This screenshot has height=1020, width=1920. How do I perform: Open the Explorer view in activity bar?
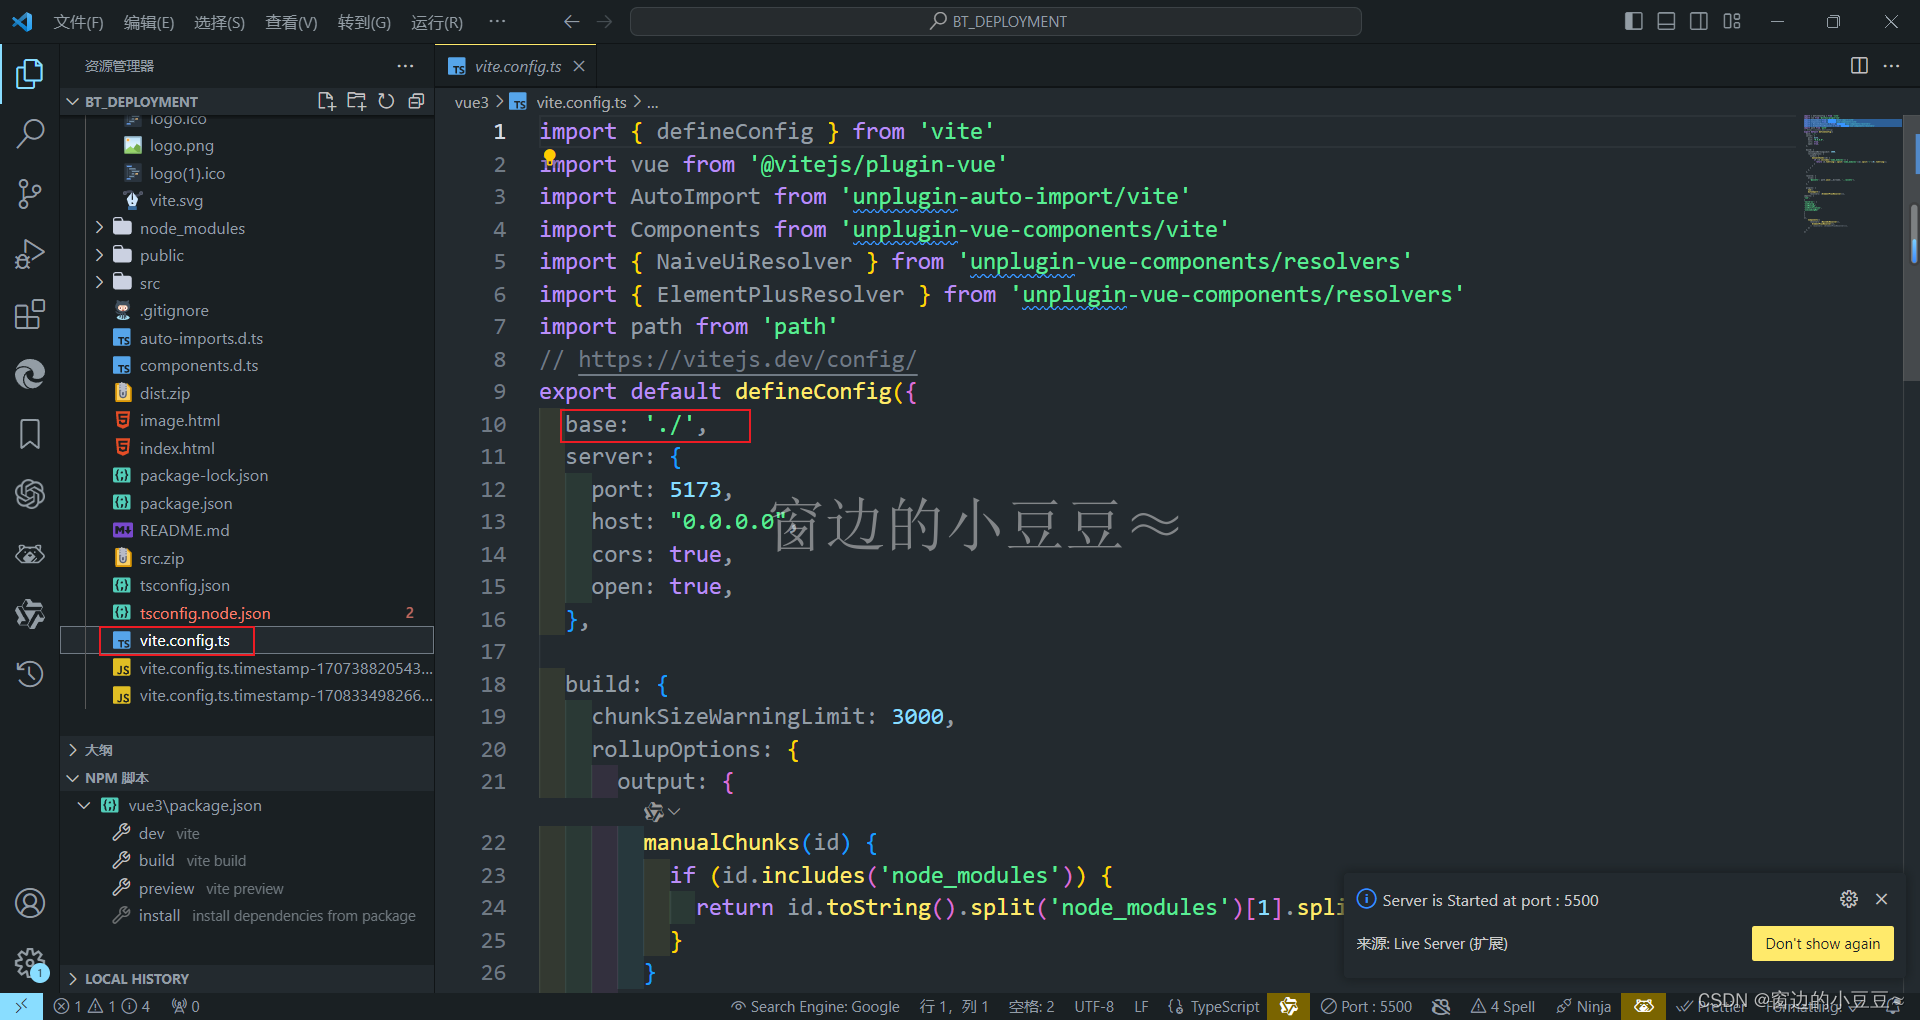pyautogui.click(x=30, y=73)
